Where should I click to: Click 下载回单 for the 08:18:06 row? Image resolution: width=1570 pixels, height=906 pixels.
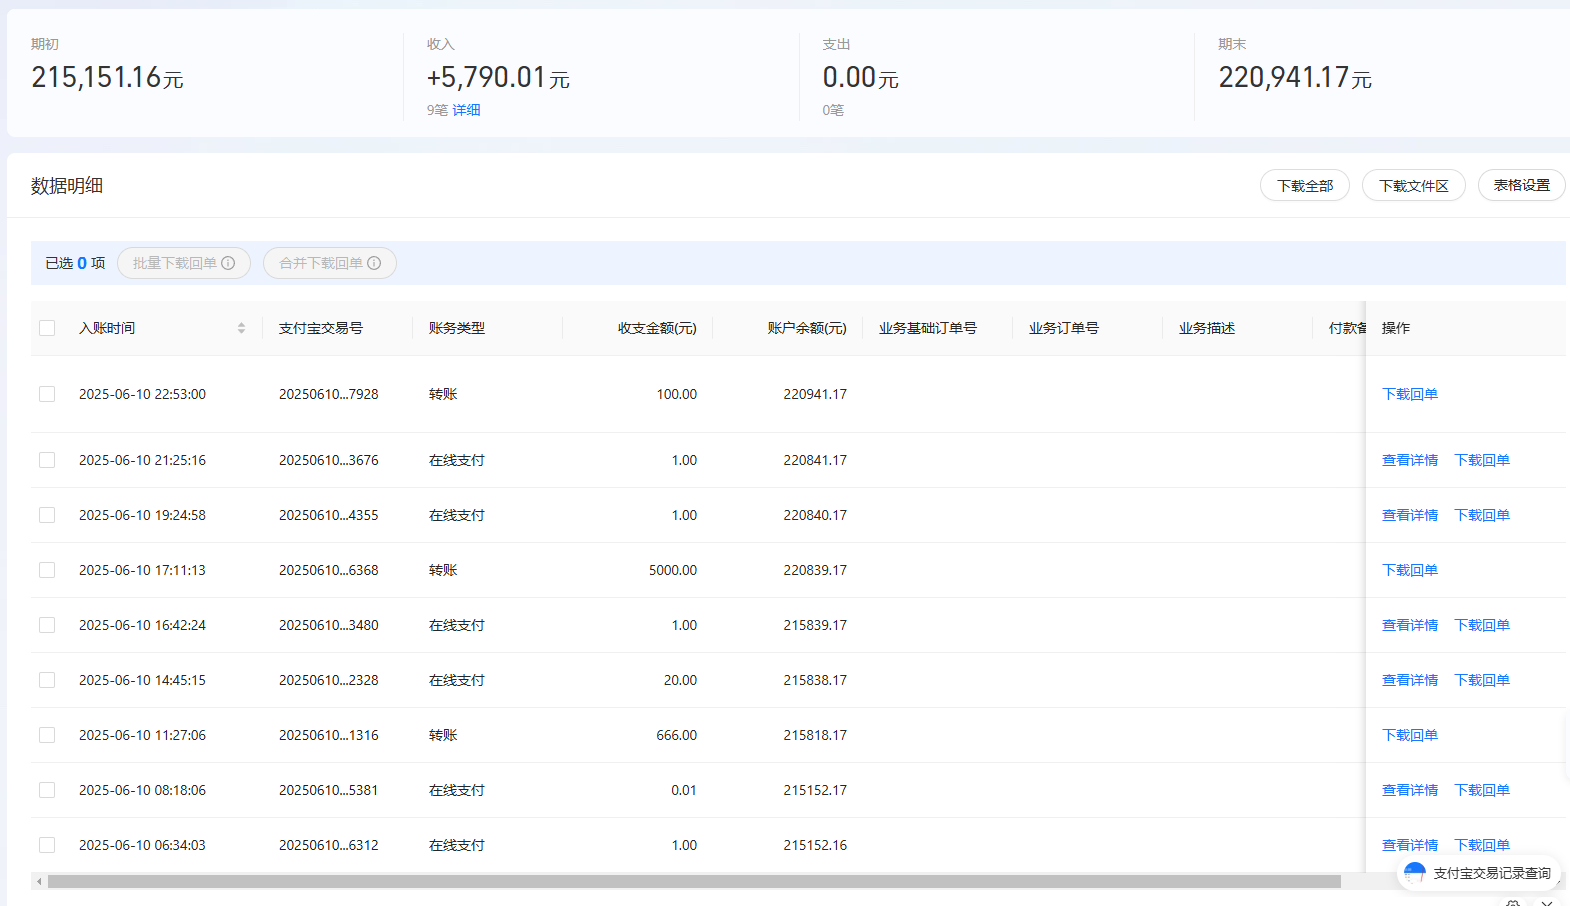point(1482,790)
